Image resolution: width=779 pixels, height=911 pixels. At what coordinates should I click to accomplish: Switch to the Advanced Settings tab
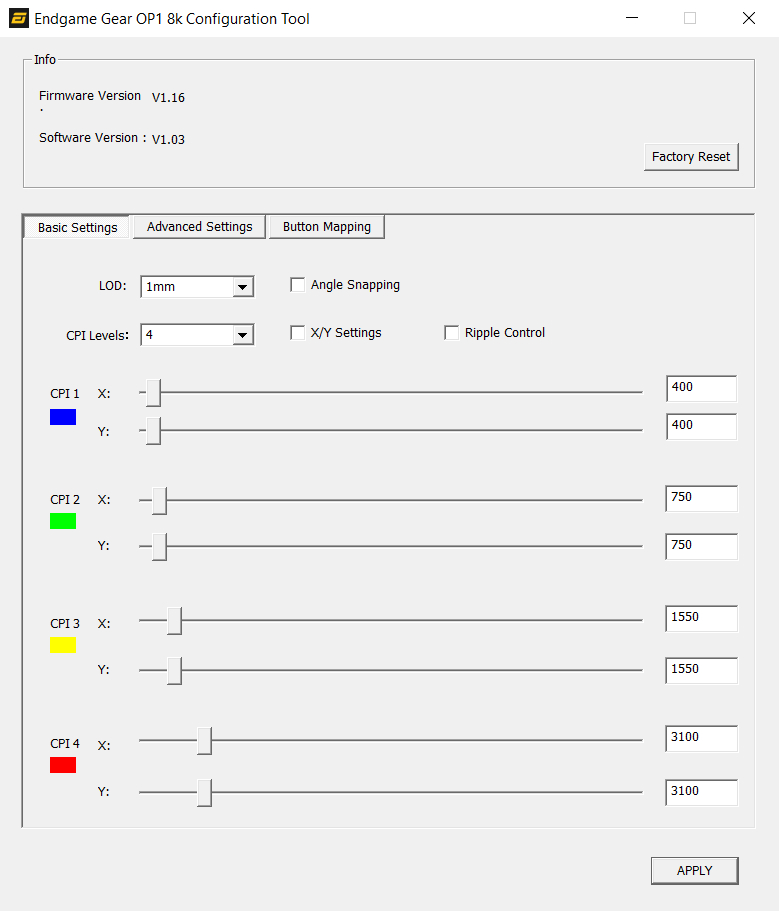pos(199,227)
